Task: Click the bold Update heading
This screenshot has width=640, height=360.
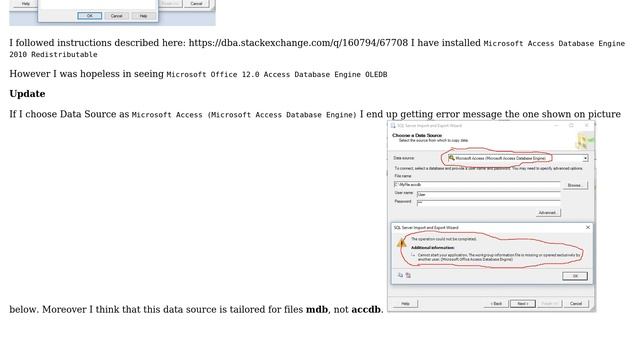Action: click(27, 94)
